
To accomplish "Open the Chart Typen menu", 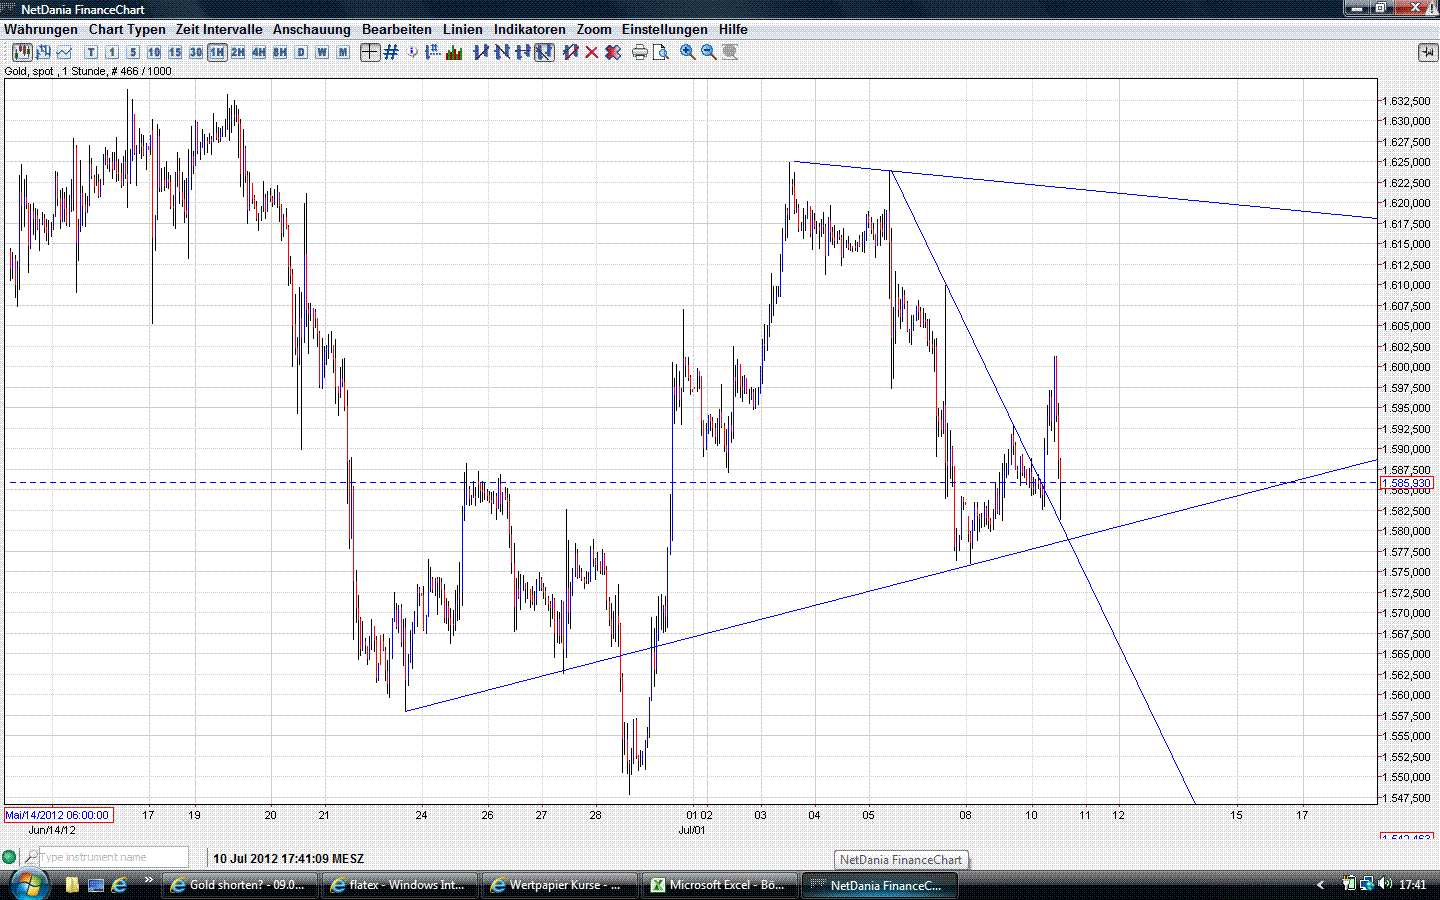I will (x=126, y=29).
